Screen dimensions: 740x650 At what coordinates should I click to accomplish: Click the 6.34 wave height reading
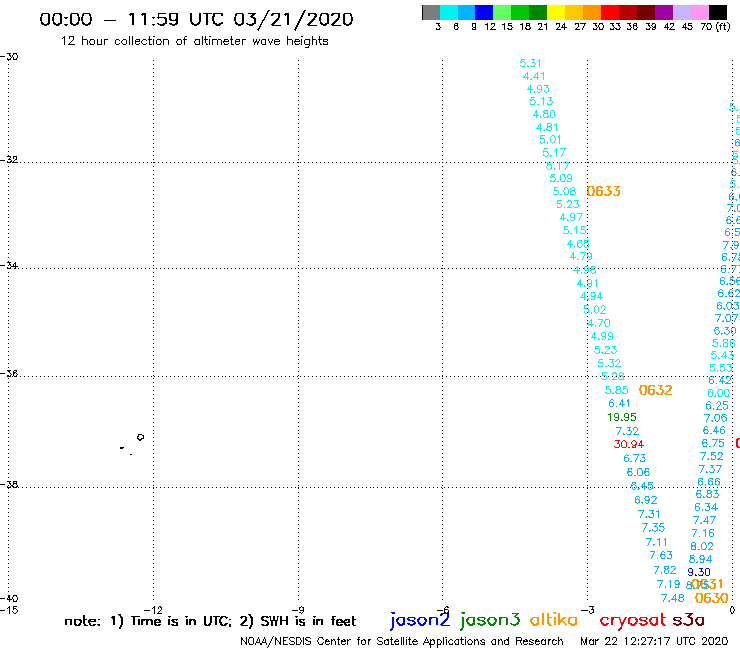[706, 507]
